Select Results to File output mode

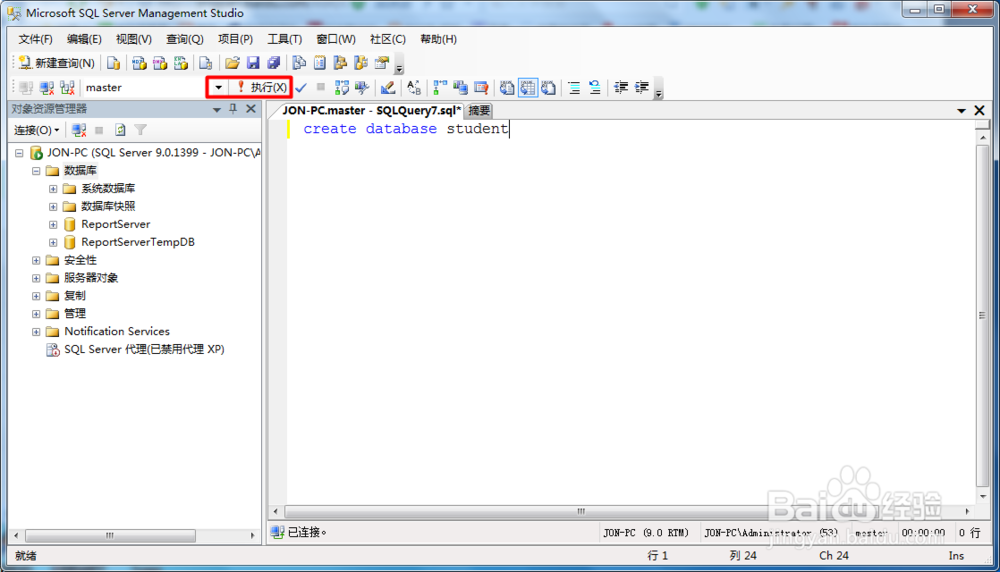(548, 87)
